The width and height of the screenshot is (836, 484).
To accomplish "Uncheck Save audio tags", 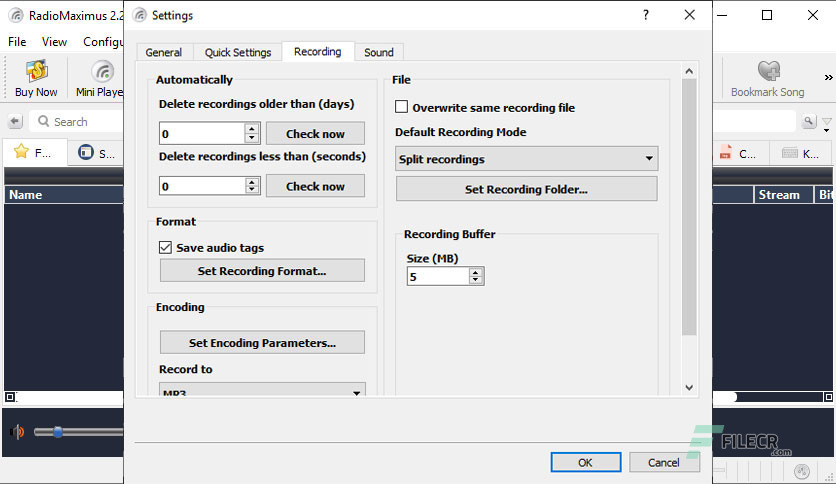I will pos(165,247).
